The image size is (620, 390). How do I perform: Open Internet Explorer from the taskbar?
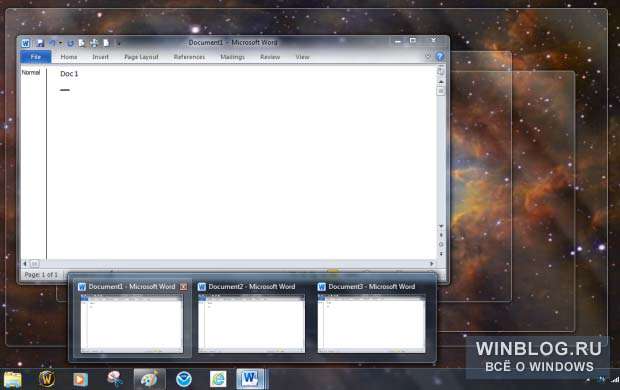(x=218, y=379)
